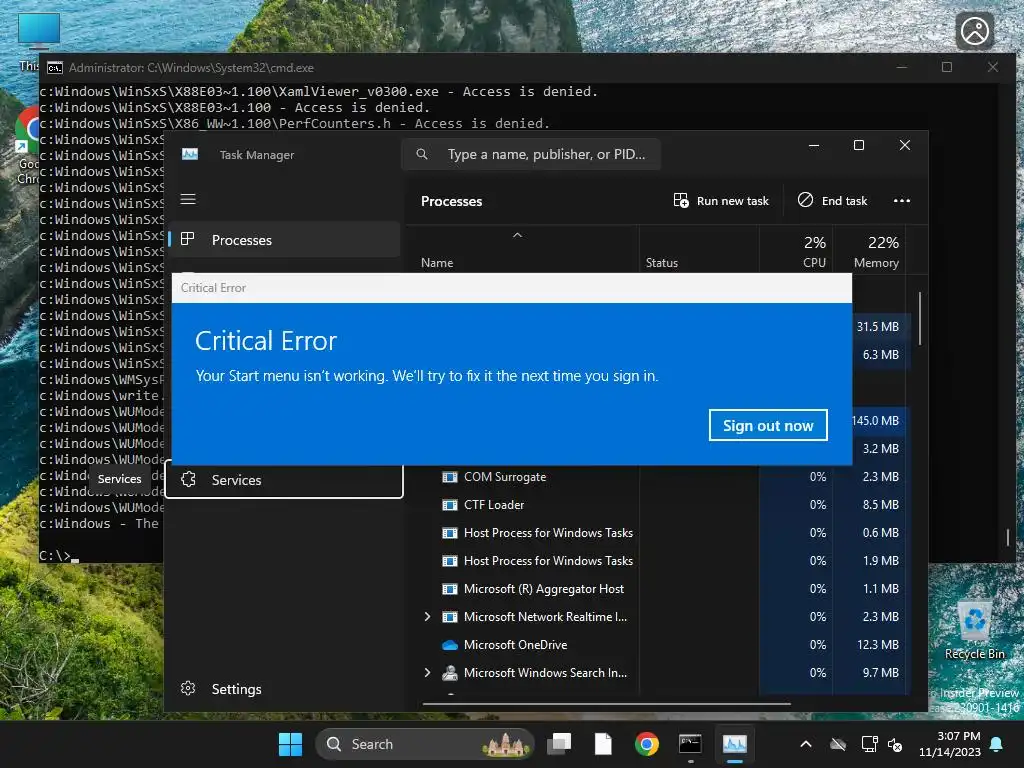The height and width of the screenshot is (768, 1024).
Task: Click Run new task button
Action: click(x=721, y=200)
